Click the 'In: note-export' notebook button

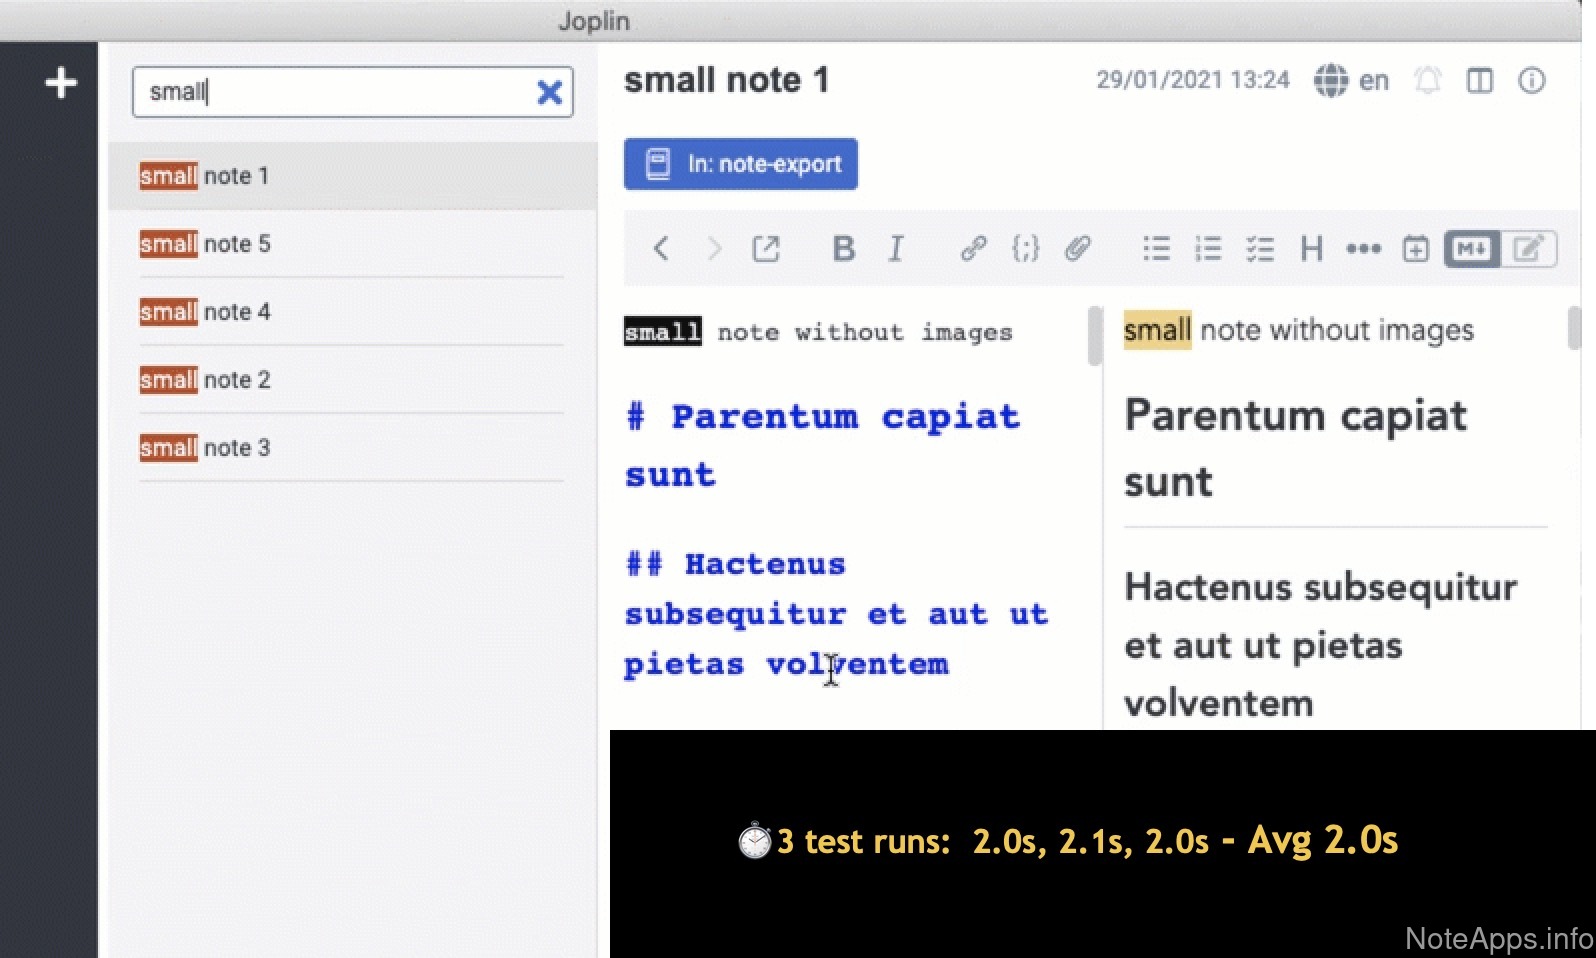pos(740,164)
